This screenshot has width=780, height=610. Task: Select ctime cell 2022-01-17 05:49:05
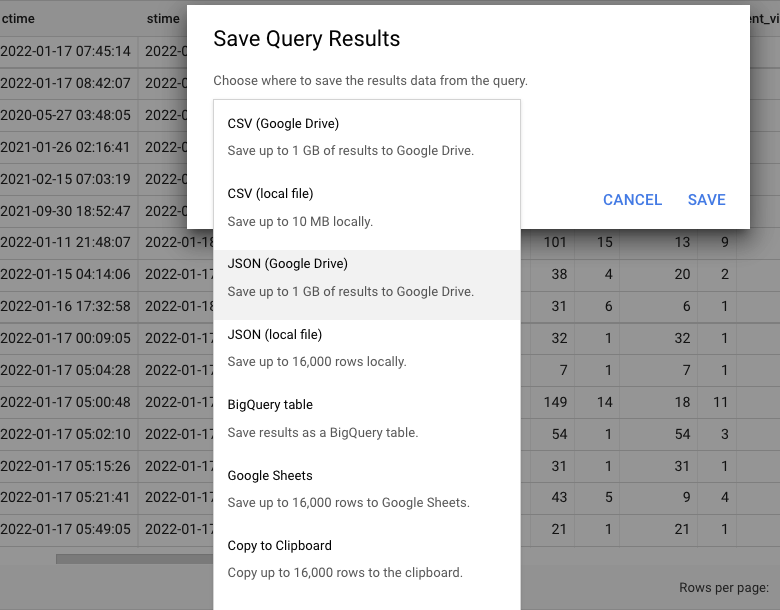(66, 529)
